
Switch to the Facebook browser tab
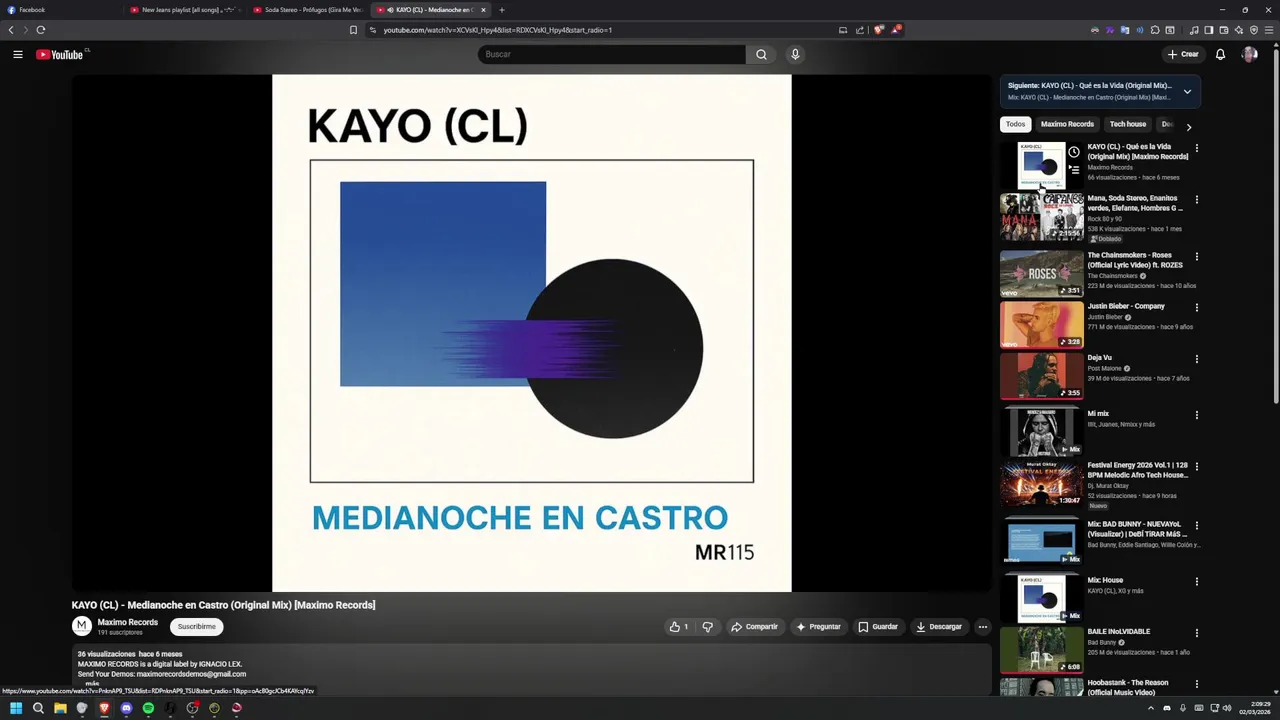pos(60,10)
